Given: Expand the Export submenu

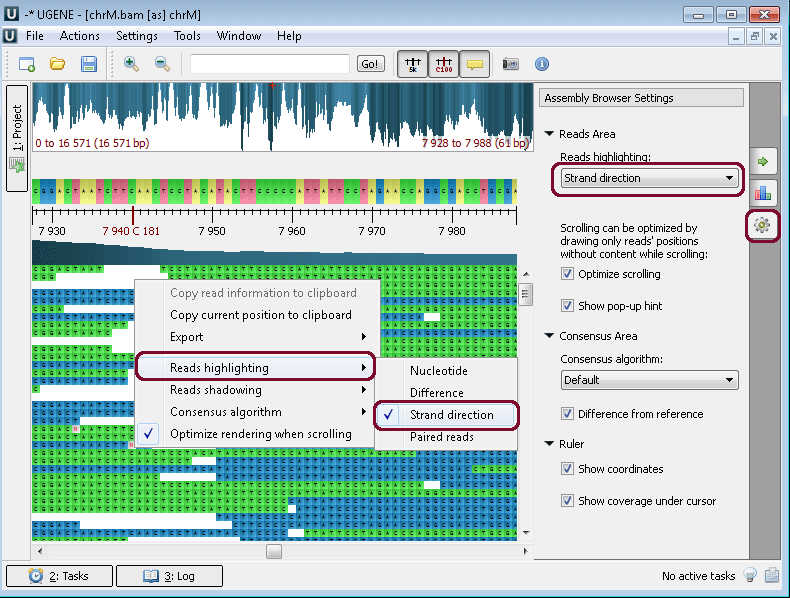Looking at the screenshot, I should click(x=255, y=337).
